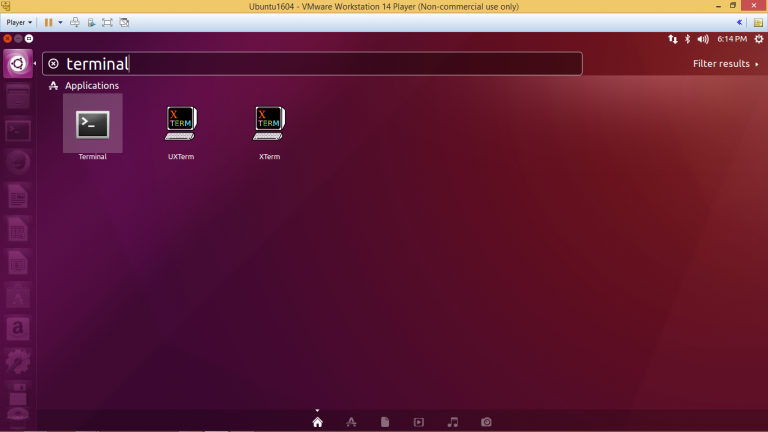768x432 pixels.
Task: Open Files from the Unity launcher
Action: coord(18,97)
